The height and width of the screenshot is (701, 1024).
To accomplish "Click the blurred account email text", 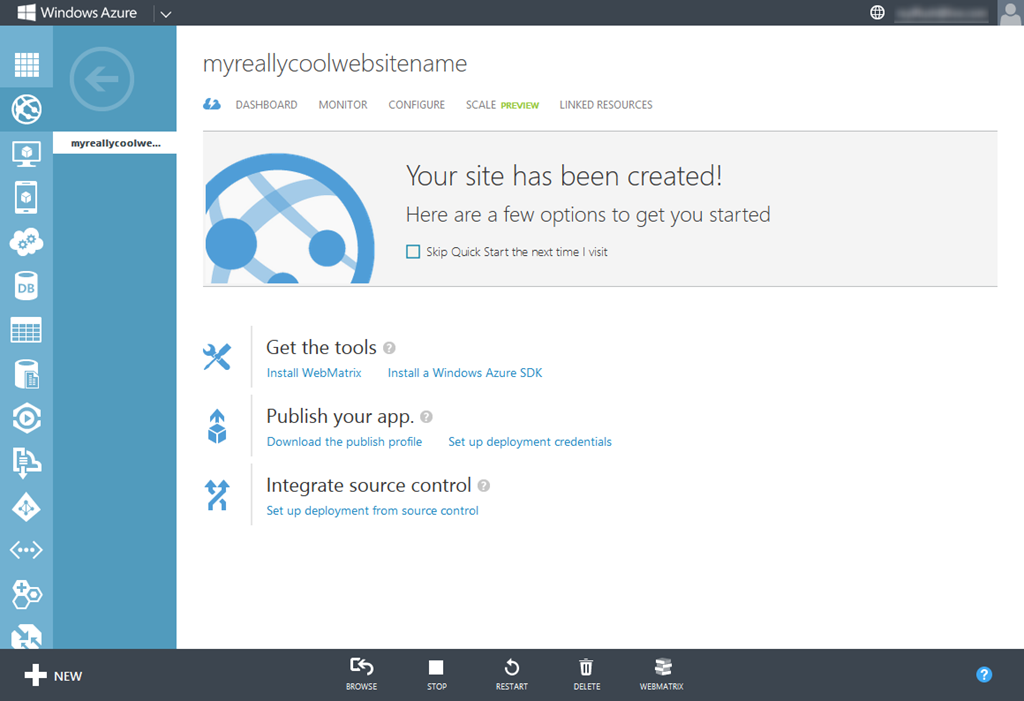I will [x=941, y=12].
